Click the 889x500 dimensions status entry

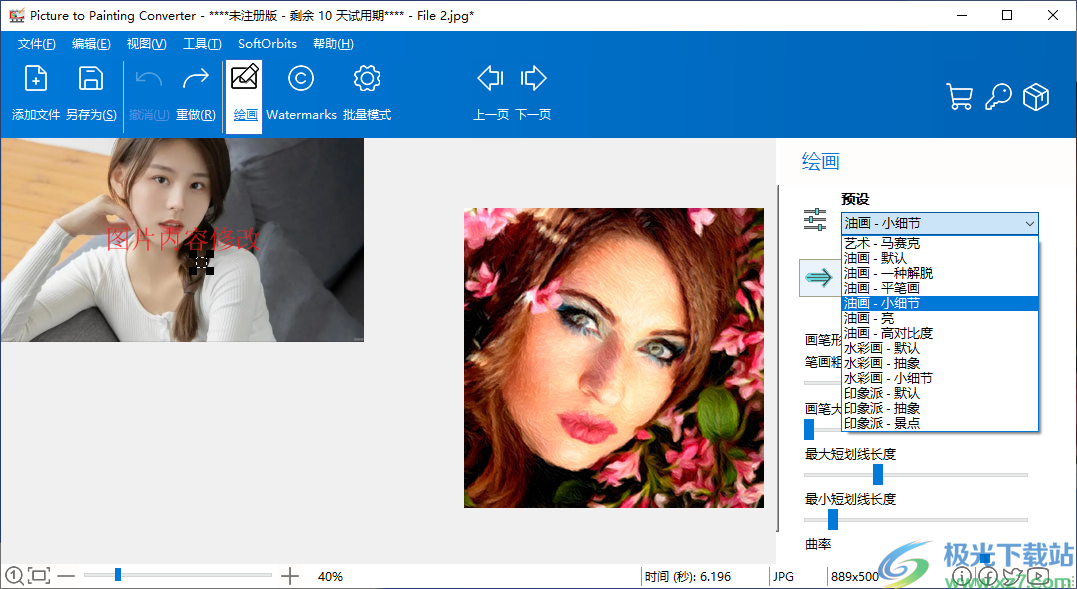pos(854,577)
